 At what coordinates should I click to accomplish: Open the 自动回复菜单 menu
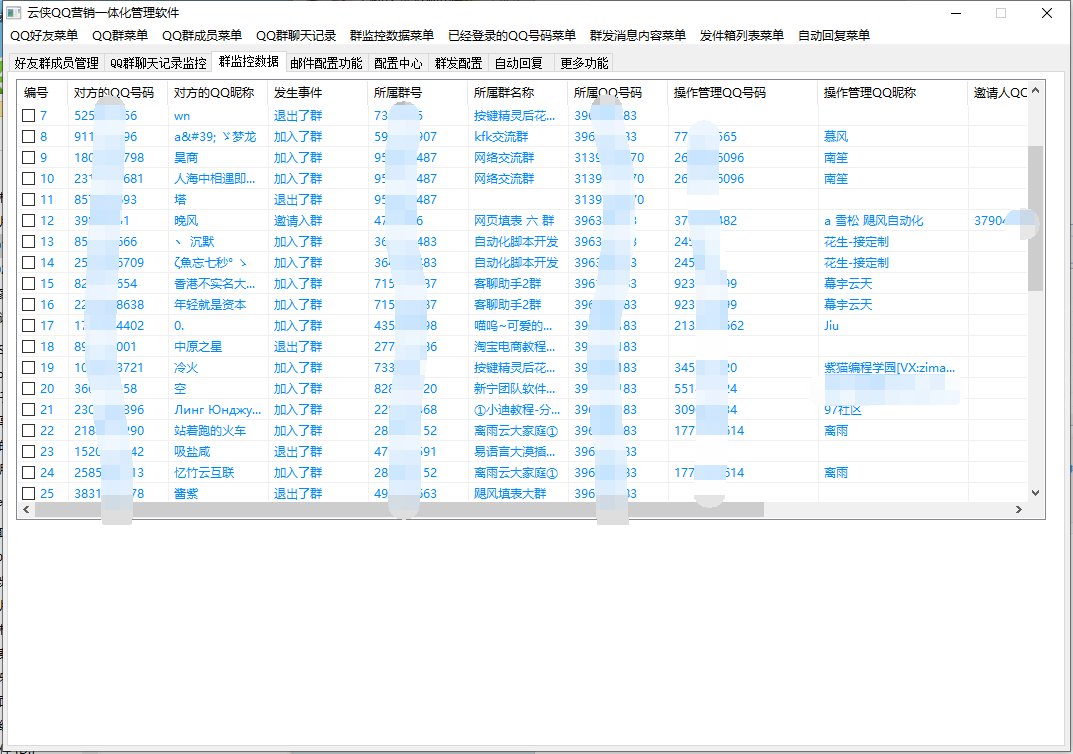833,36
